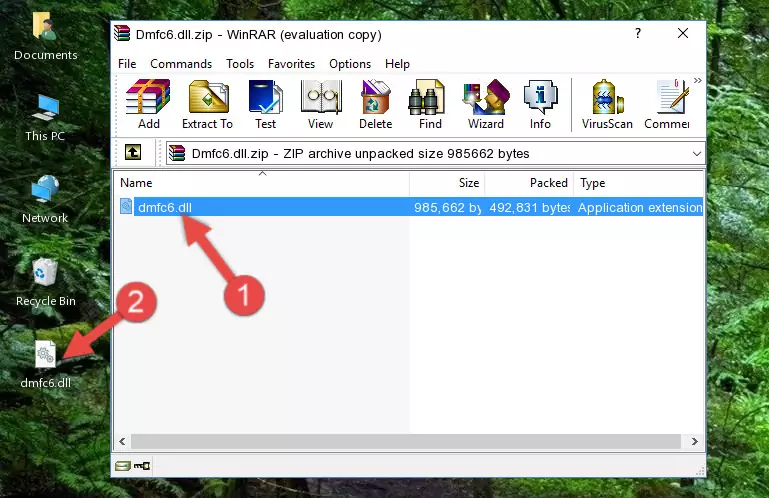Click the 492,831 bytes packed cell
Viewport: 769px width, 498px height.
pos(530,208)
